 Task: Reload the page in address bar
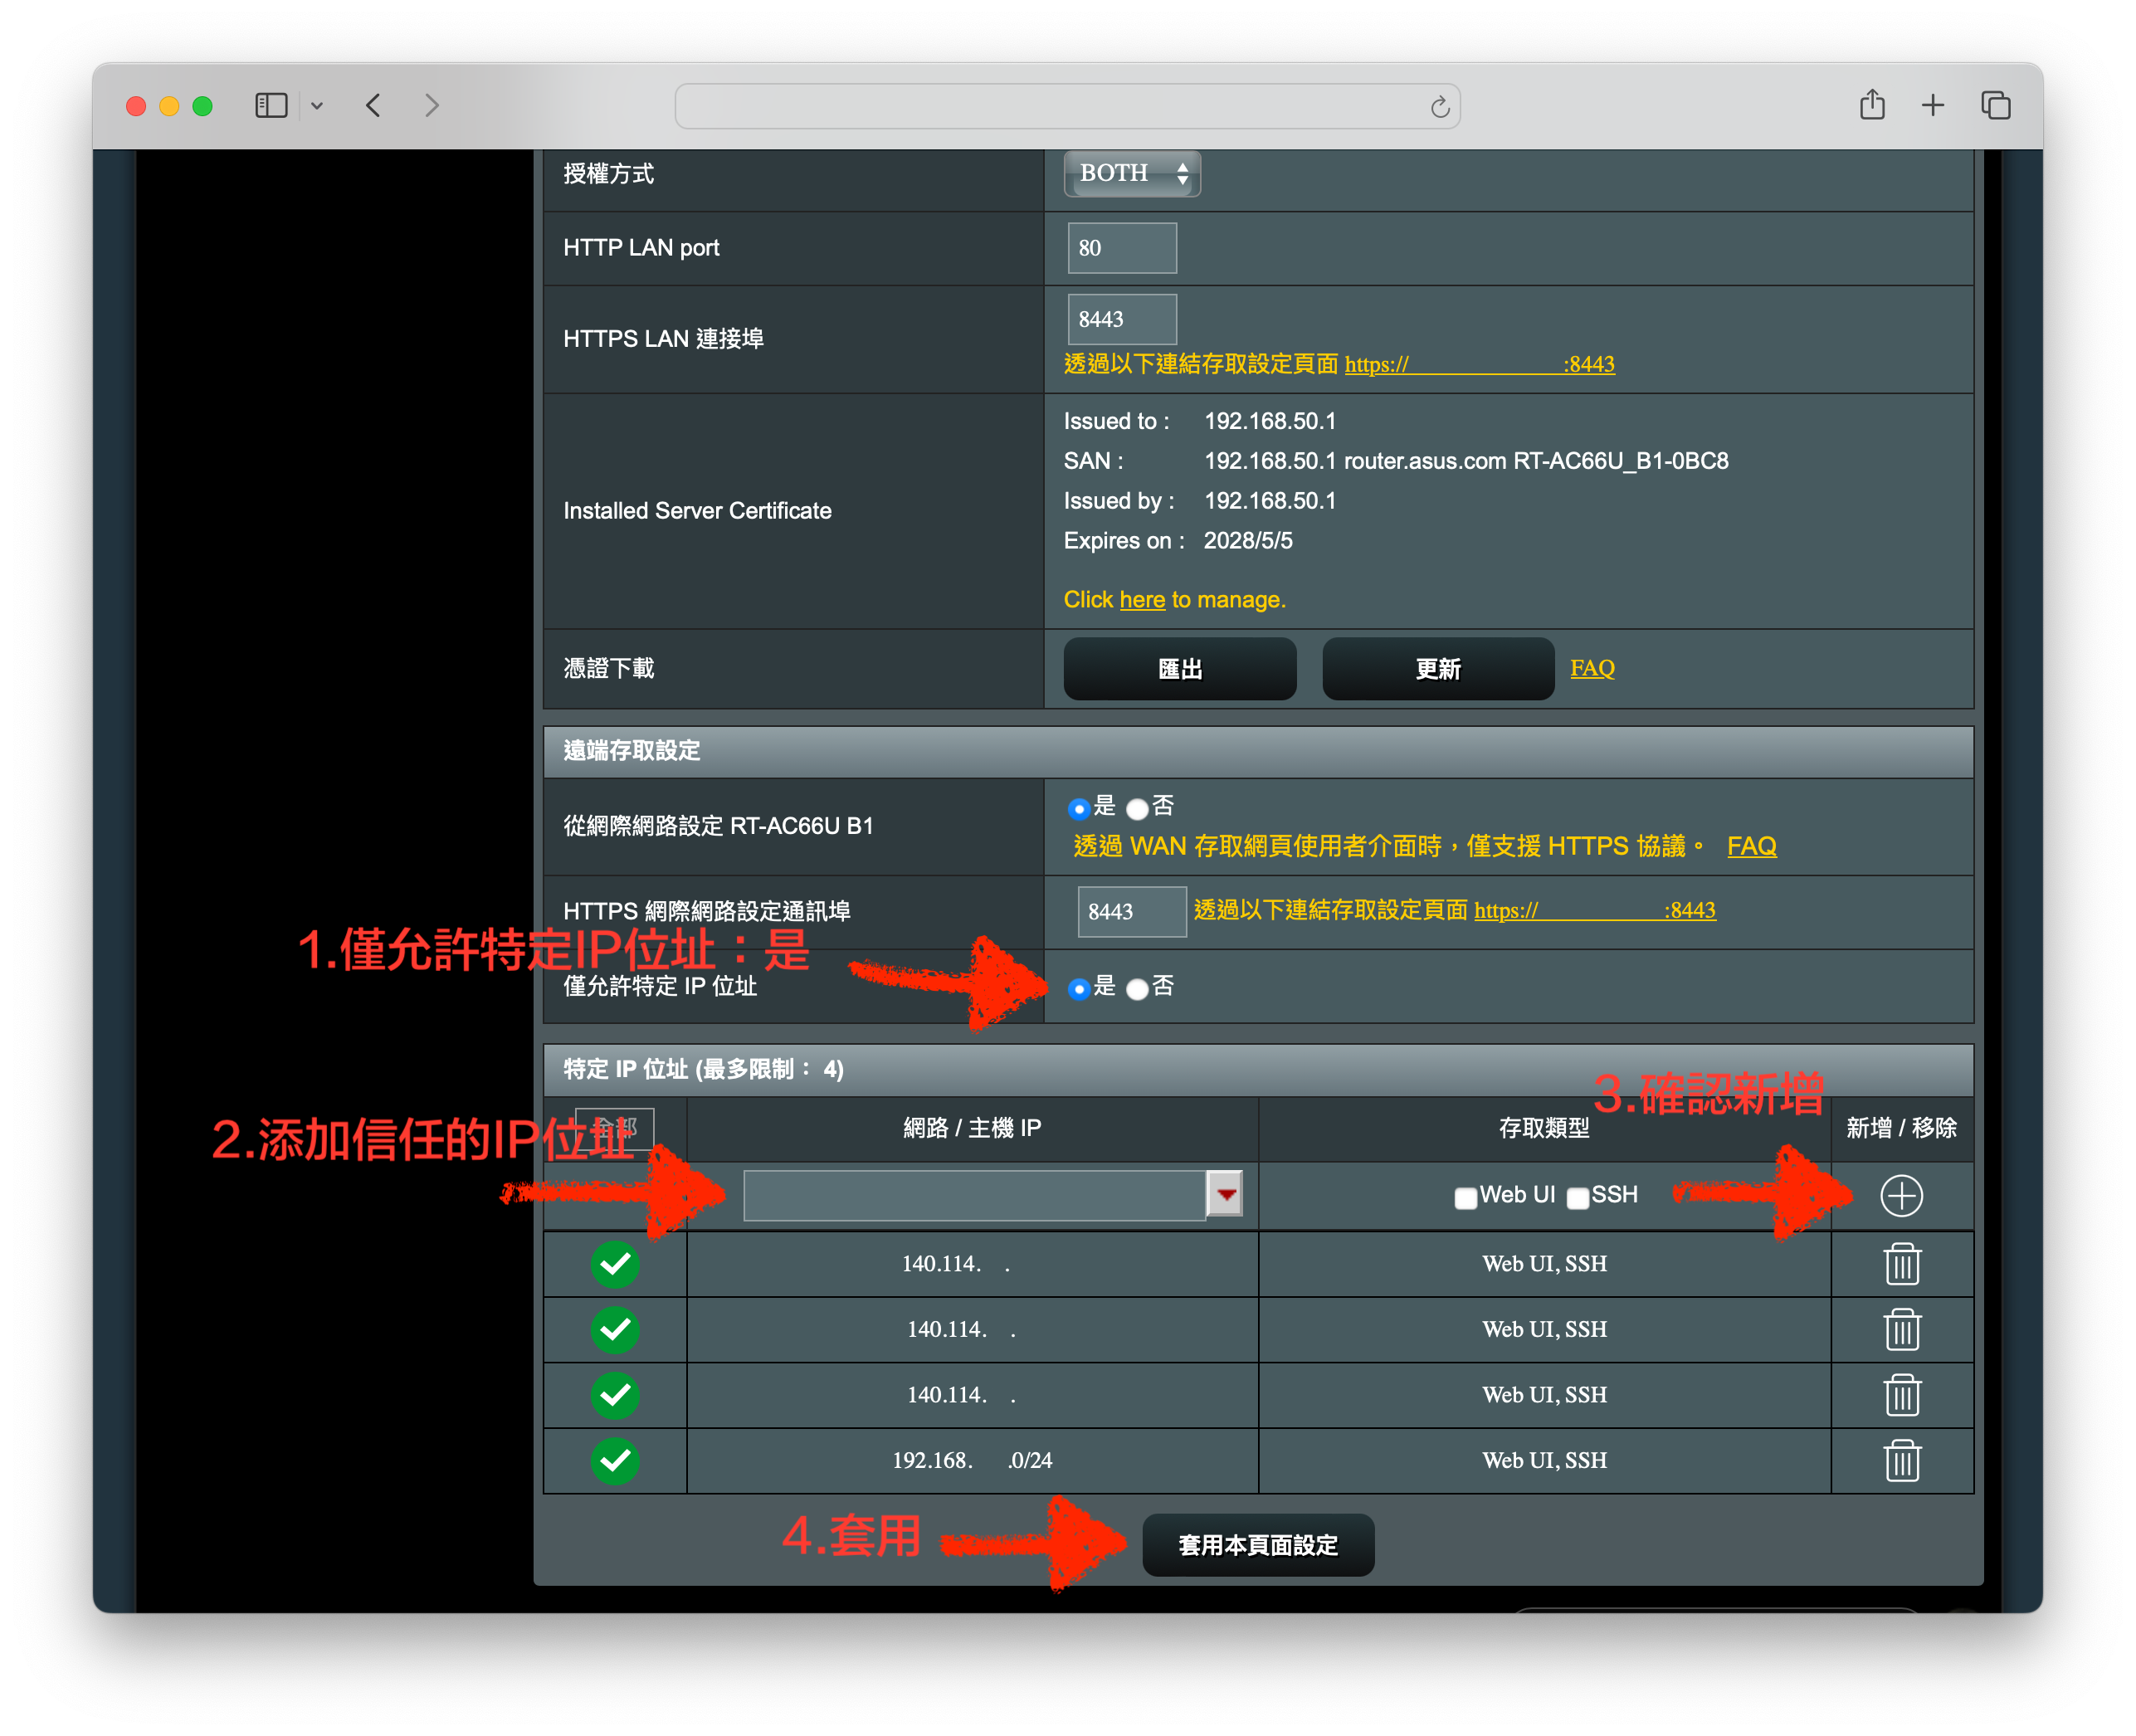pos(1439,107)
